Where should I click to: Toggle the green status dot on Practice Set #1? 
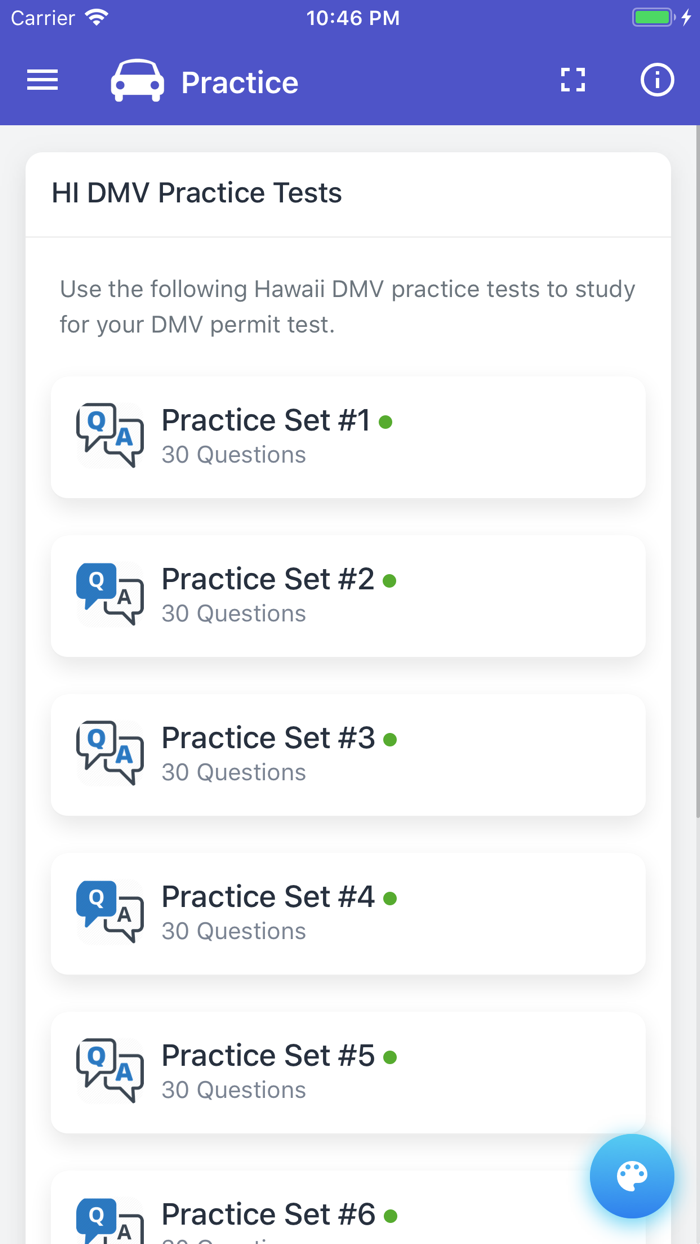387,423
